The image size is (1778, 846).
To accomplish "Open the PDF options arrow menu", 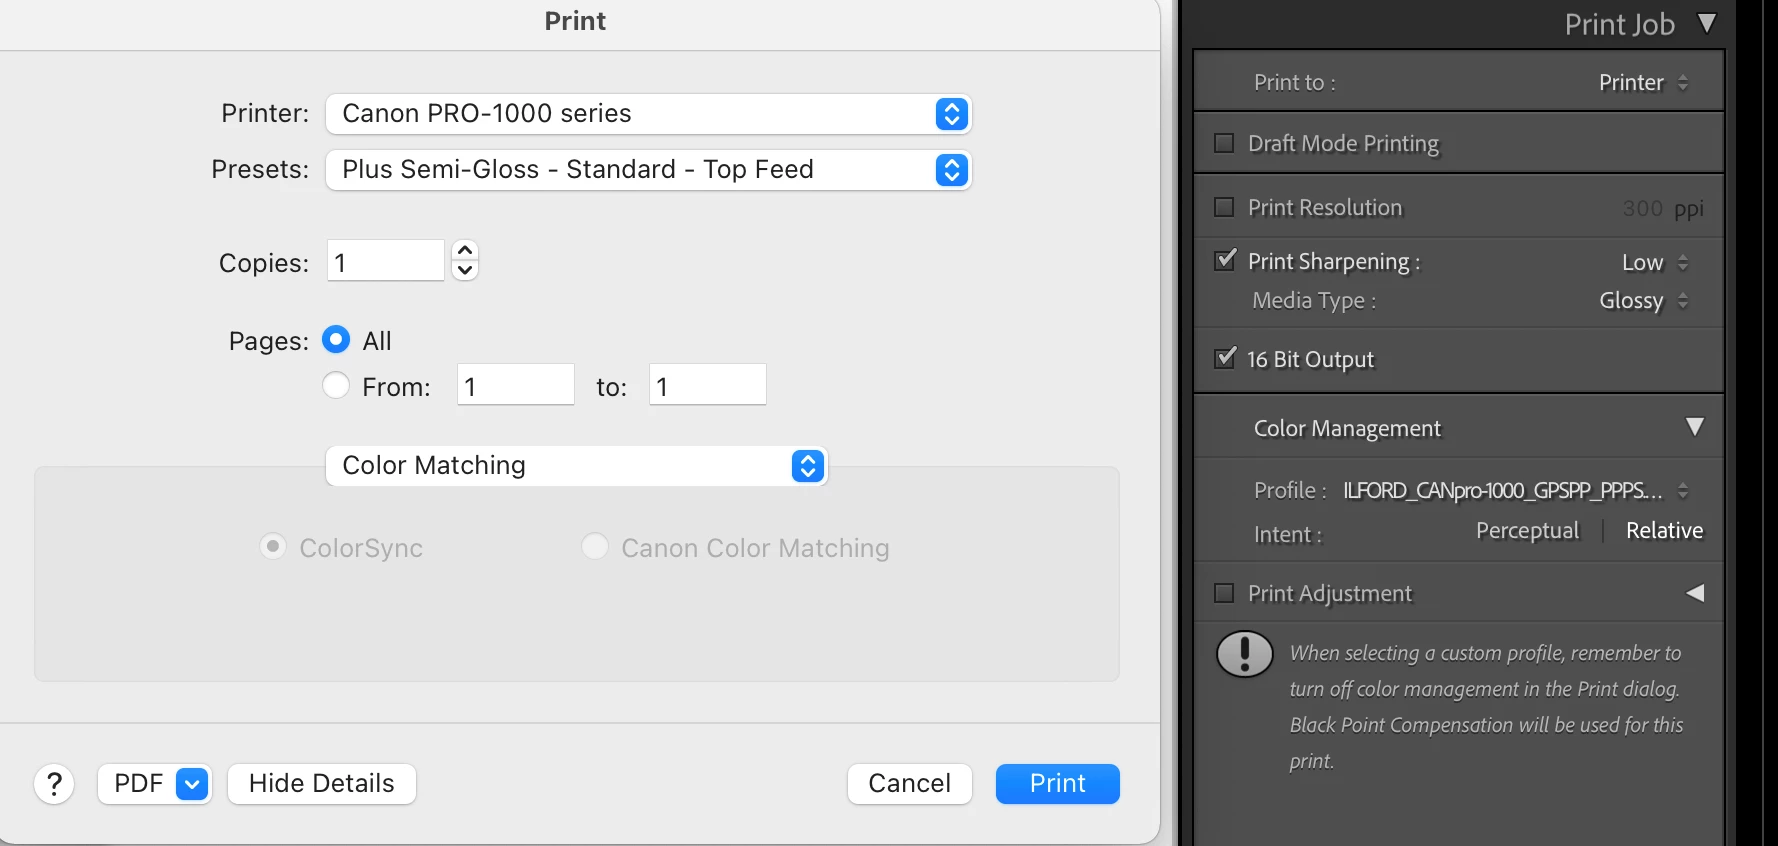I will tap(193, 784).
